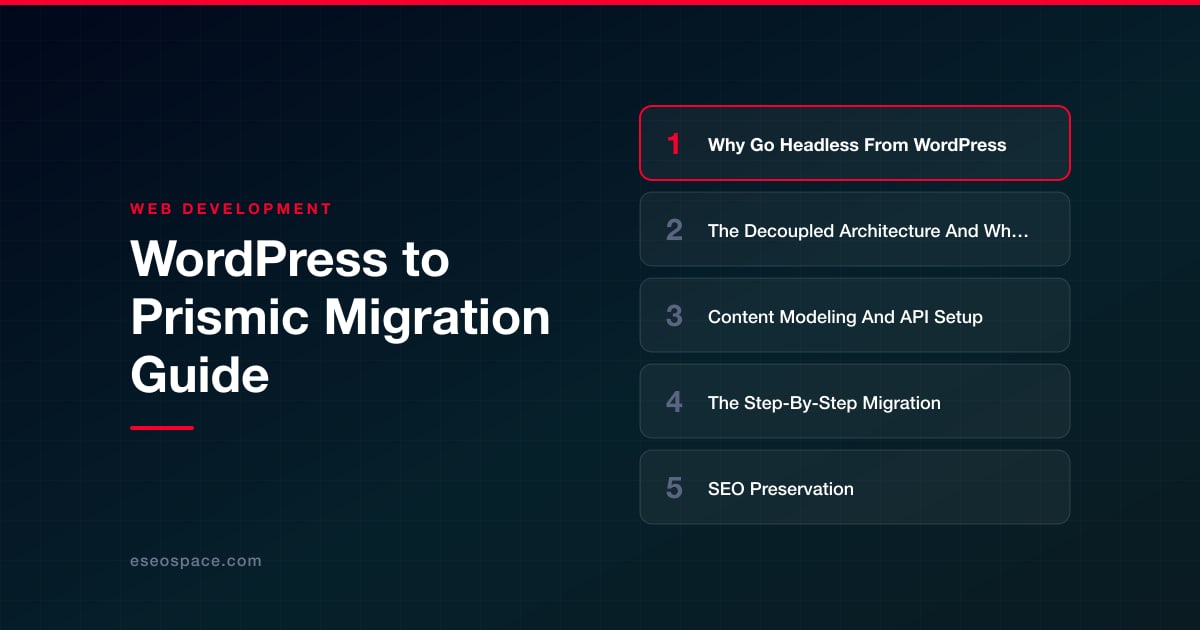The height and width of the screenshot is (630, 1200).
Task: Click the eseospace.com site text
Action: coord(196,561)
